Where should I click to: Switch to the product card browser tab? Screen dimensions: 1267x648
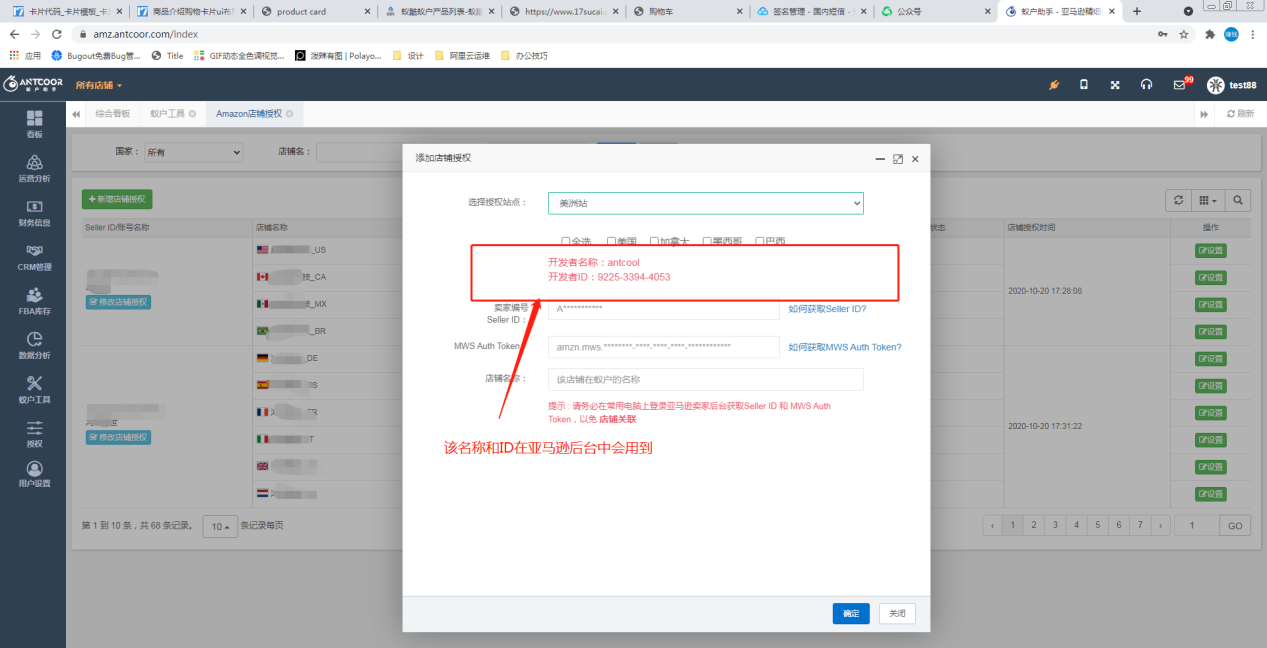coord(301,11)
